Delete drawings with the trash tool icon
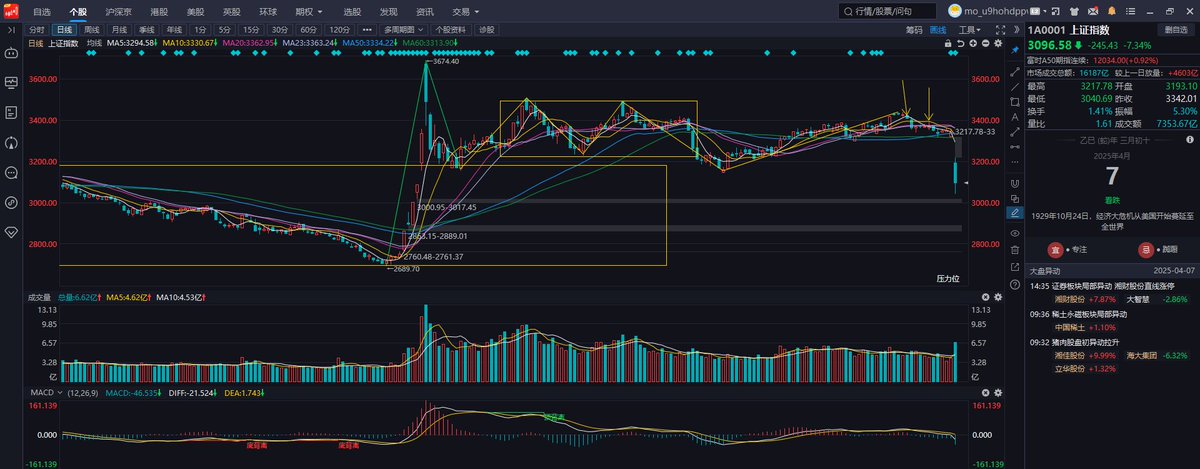1200x469 pixels. (1015, 249)
